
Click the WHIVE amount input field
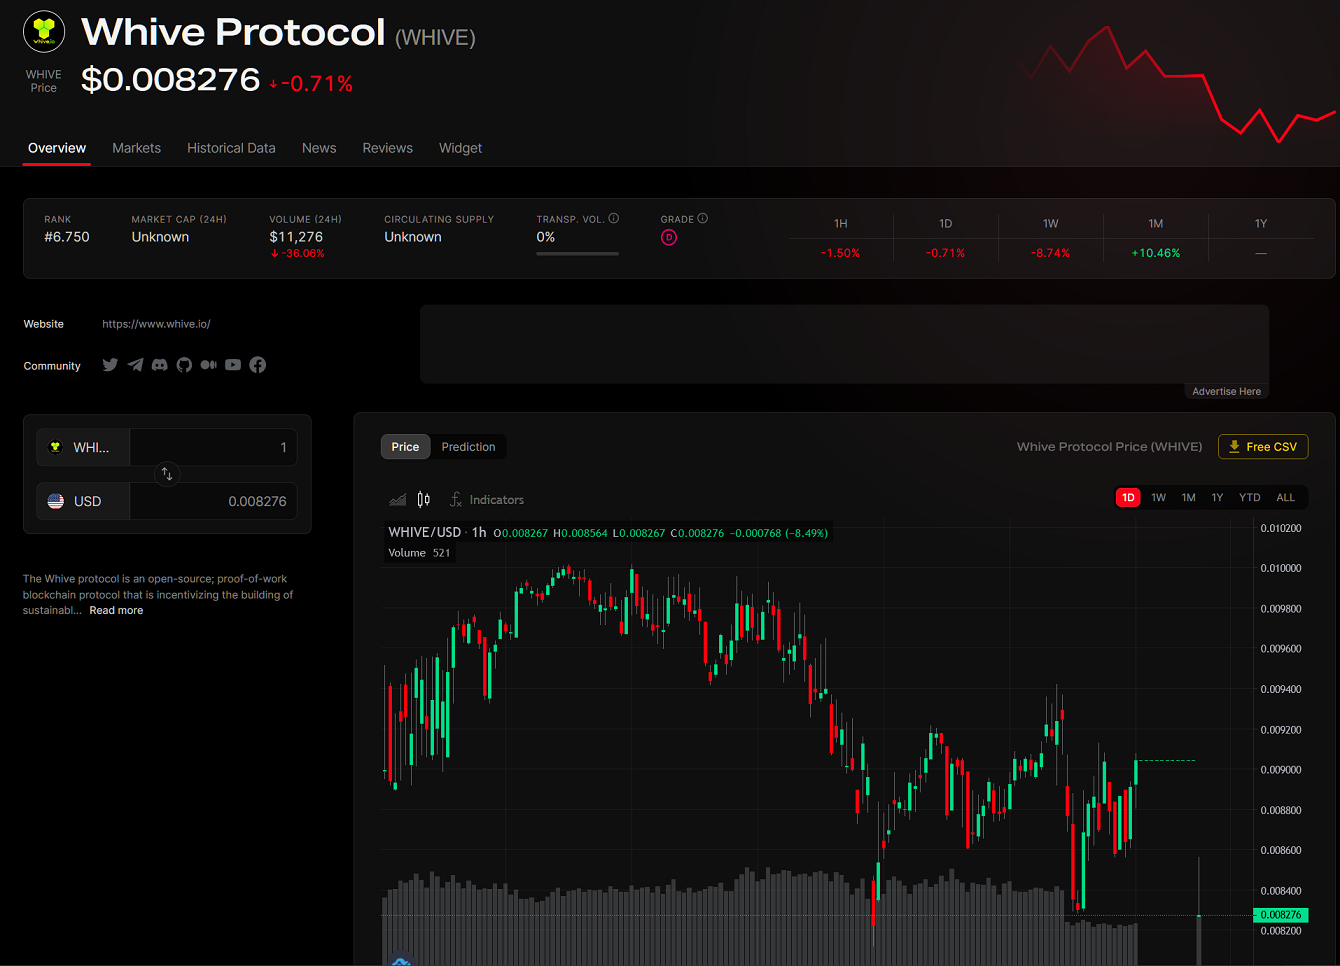(x=213, y=447)
